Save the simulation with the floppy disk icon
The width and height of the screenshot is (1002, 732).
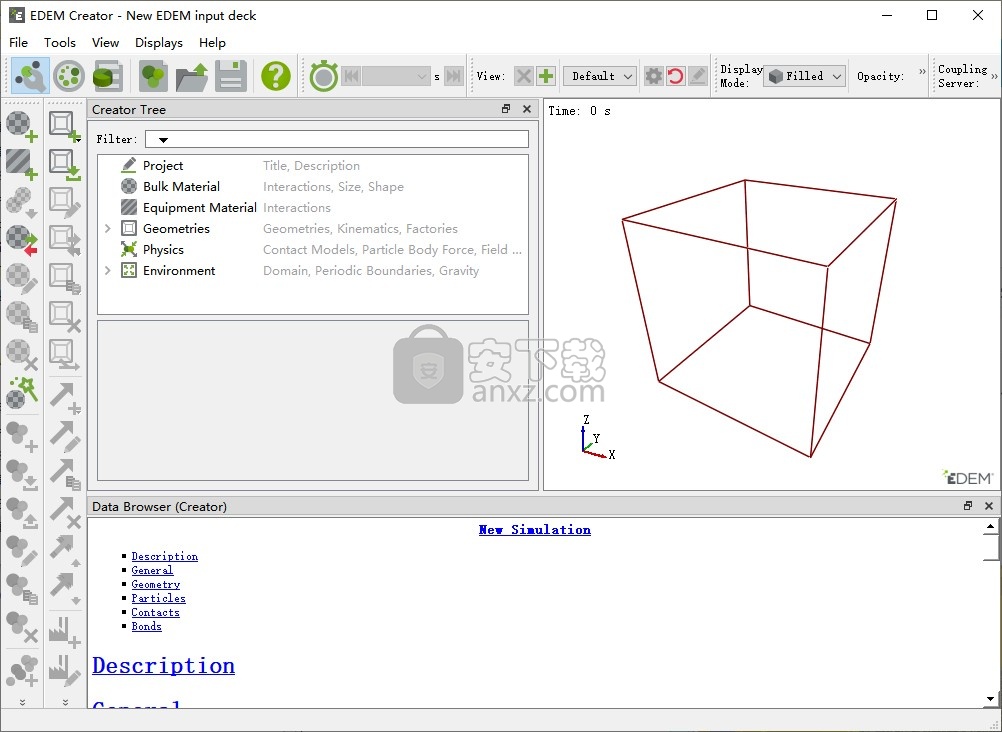[x=231, y=76]
